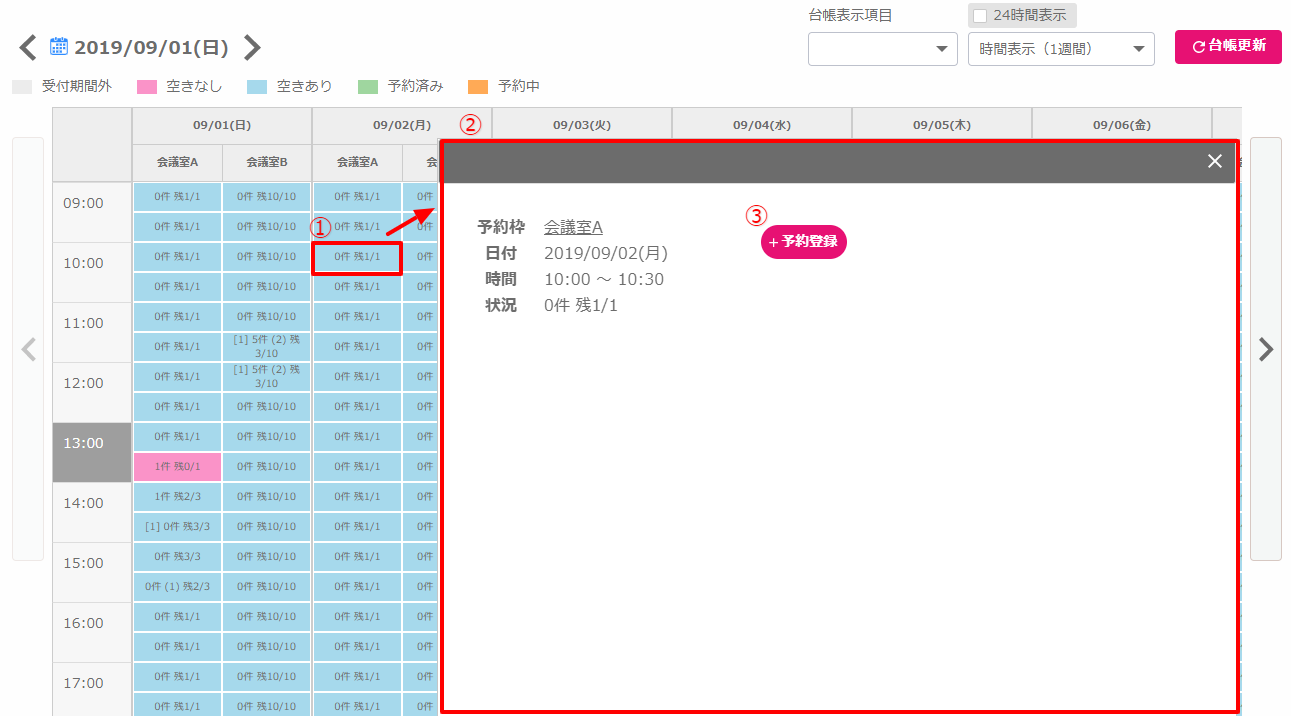Viewport: 1291px width, 716px height.
Task: Select the pink full slot 1件 残0/1
Action: (177, 467)
